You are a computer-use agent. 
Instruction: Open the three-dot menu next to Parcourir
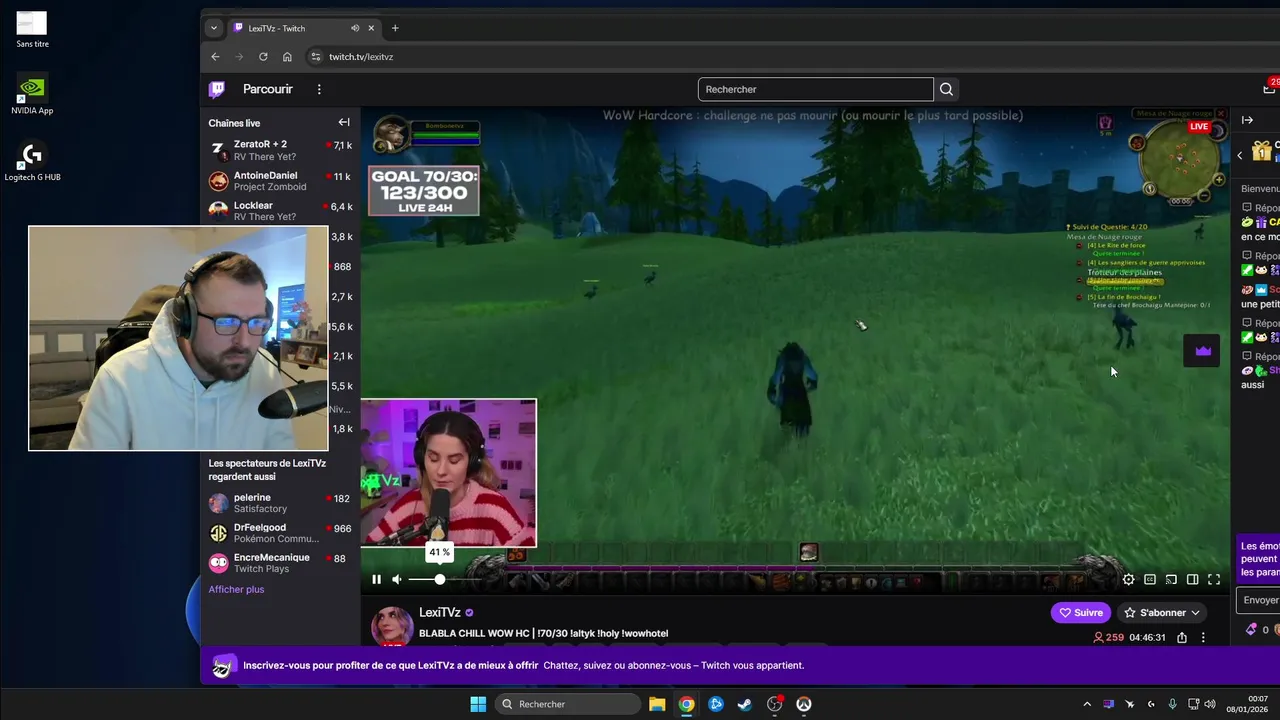319,89
